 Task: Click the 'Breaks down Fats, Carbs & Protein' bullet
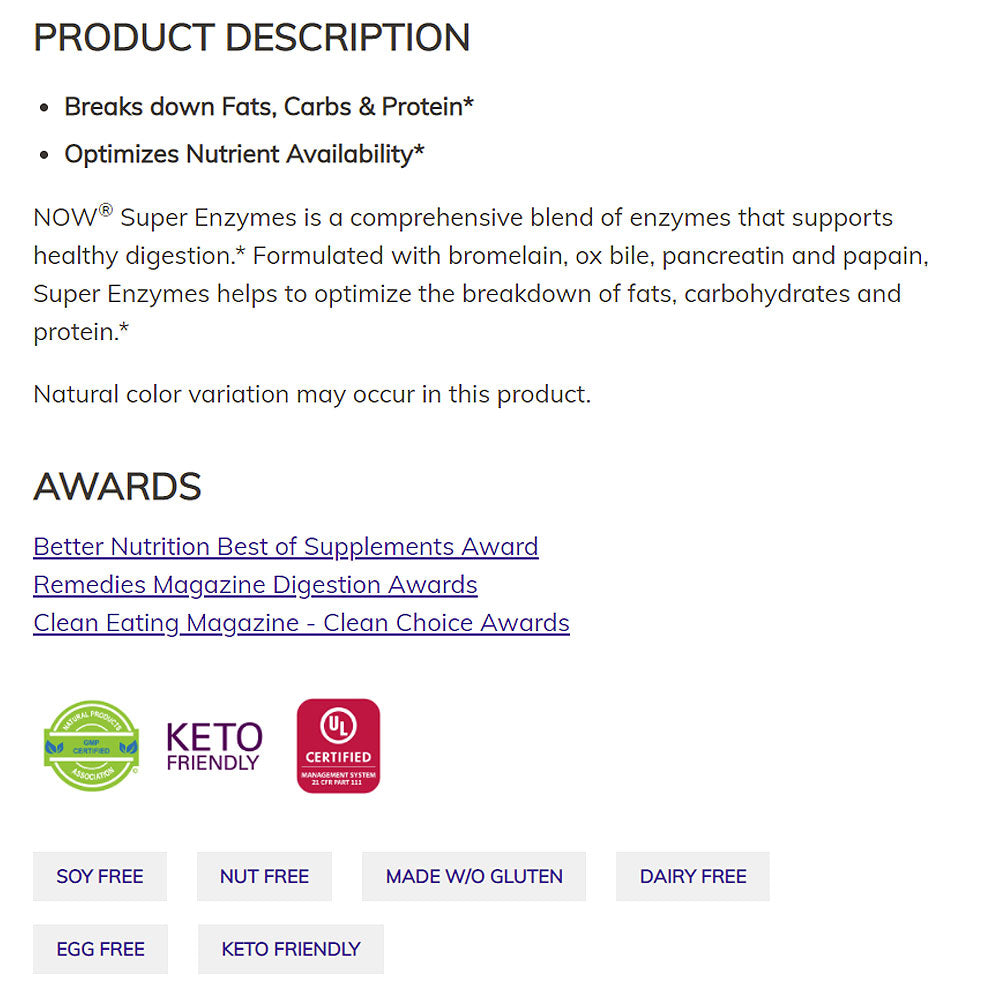(269, 106)
